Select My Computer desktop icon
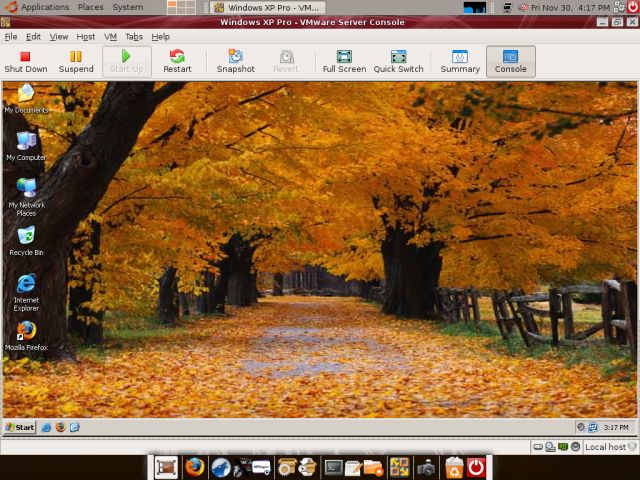The width and height of the screenshot is (640, 480). click(x=26, y=146)
